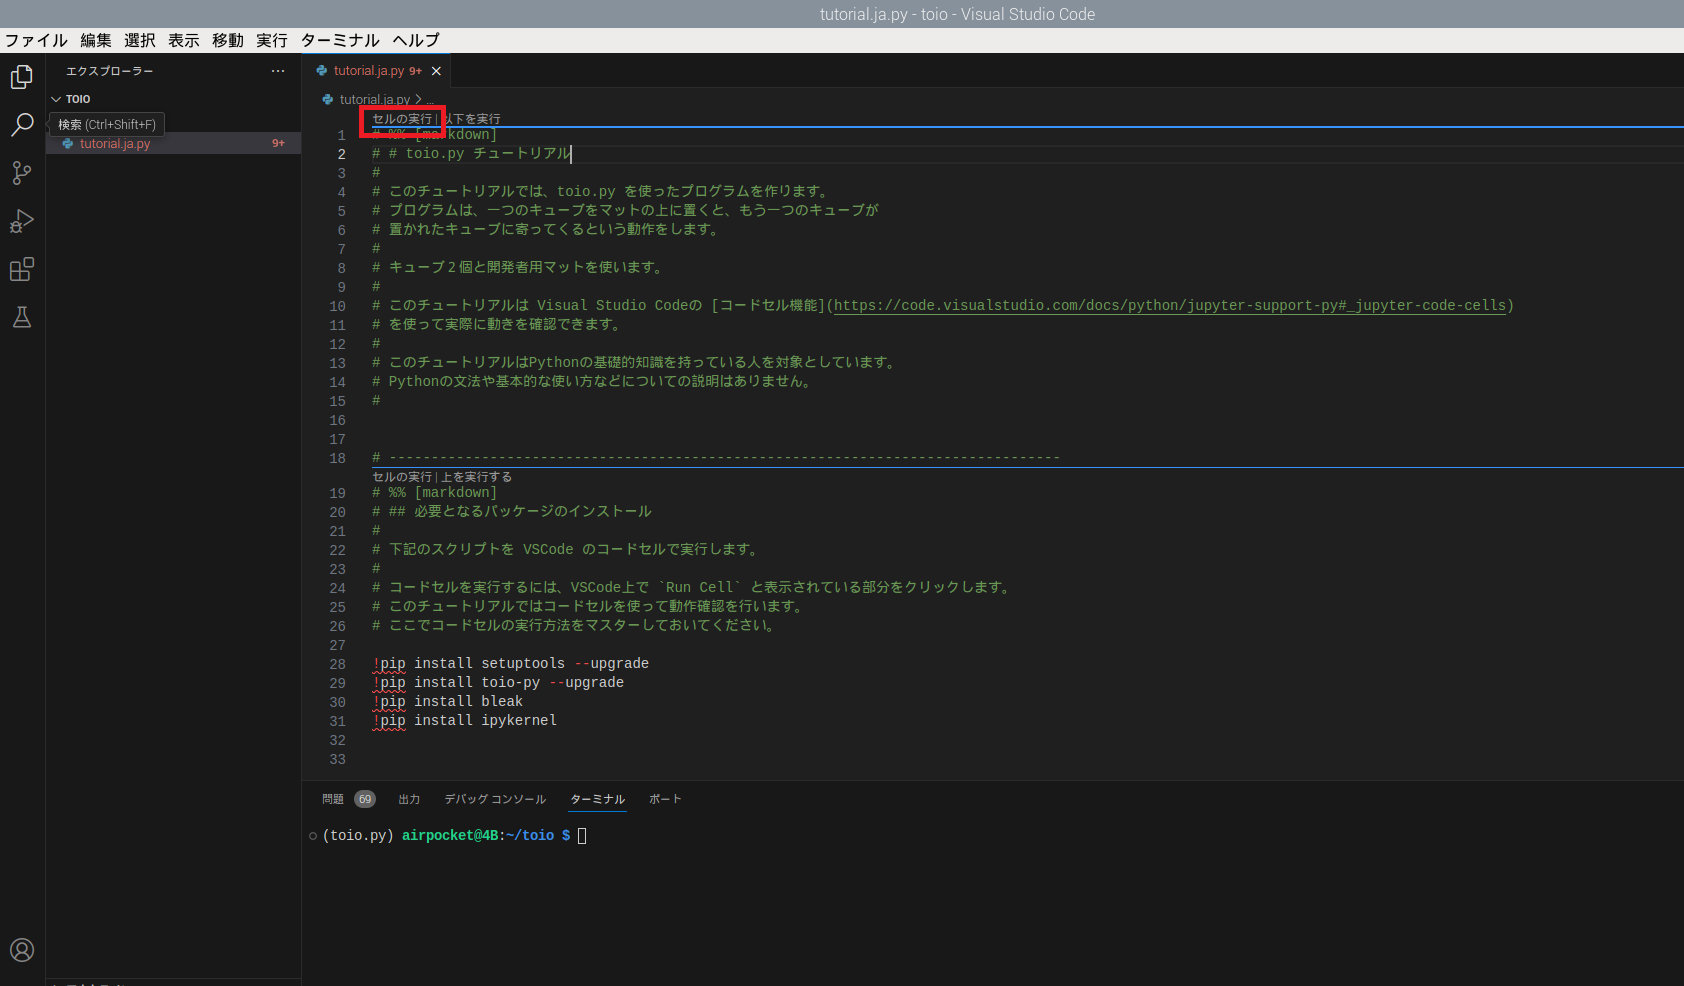Open the ターミナル menu in the menu bar

(x=340, y=40)
